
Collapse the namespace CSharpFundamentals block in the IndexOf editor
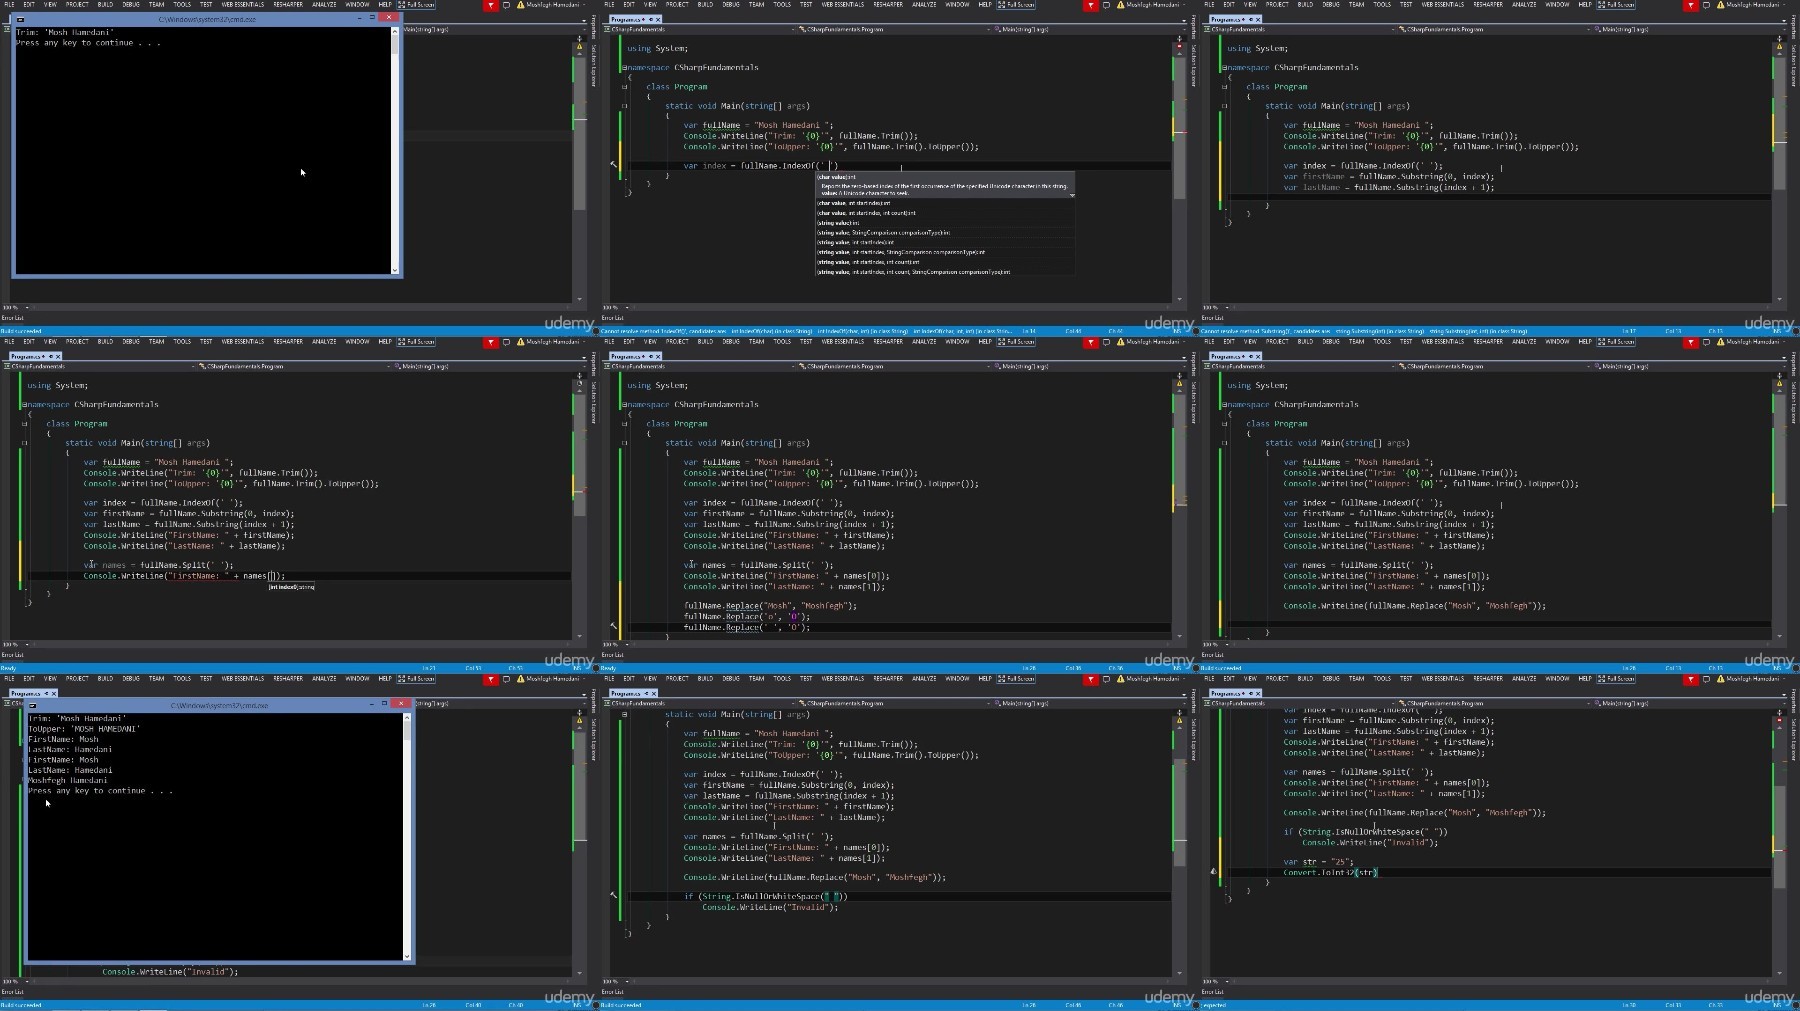coord(624,68)
